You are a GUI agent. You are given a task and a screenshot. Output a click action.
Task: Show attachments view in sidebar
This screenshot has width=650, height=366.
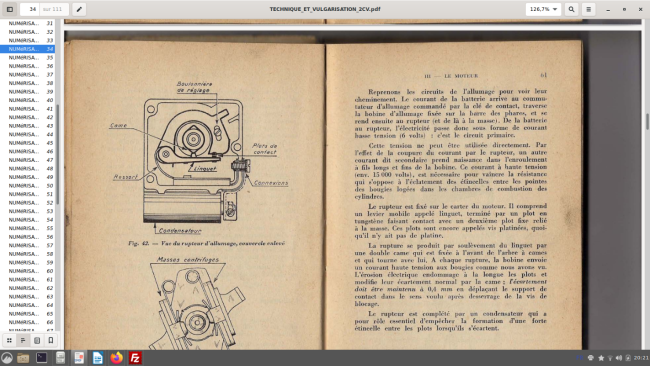(x=37, y=340)
